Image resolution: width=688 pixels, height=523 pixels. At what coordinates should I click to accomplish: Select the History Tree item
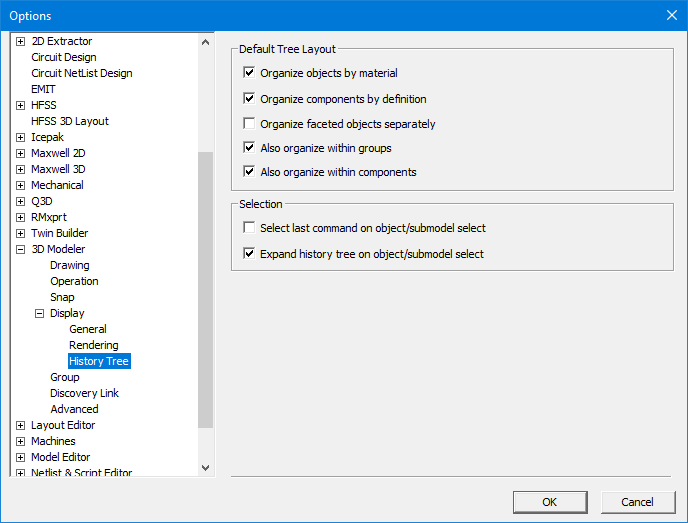pos(99,361)
